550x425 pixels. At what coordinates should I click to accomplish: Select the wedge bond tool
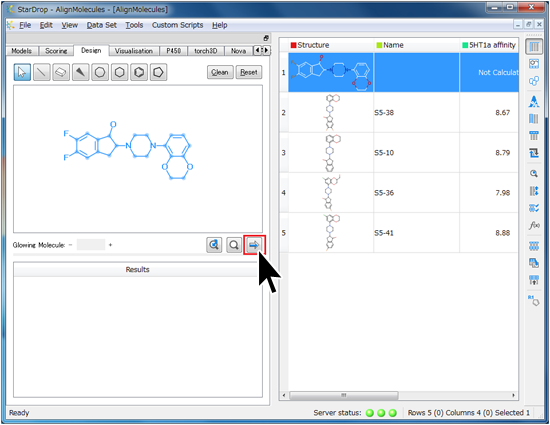[x=81, y=72]
